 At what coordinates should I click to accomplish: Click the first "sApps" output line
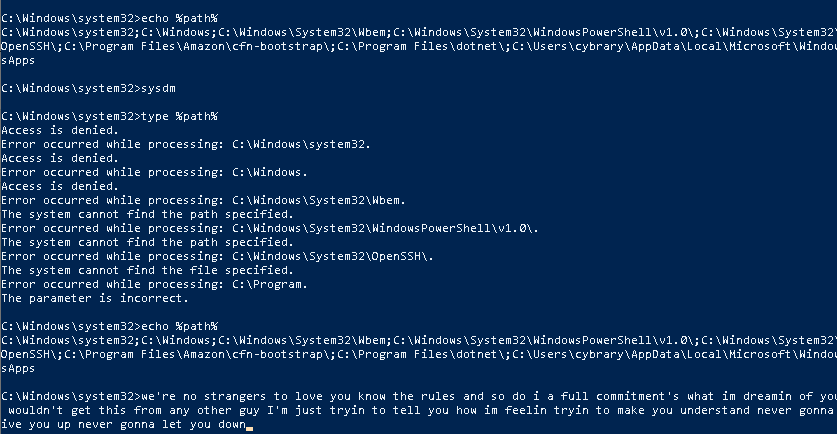coord(18,61)
